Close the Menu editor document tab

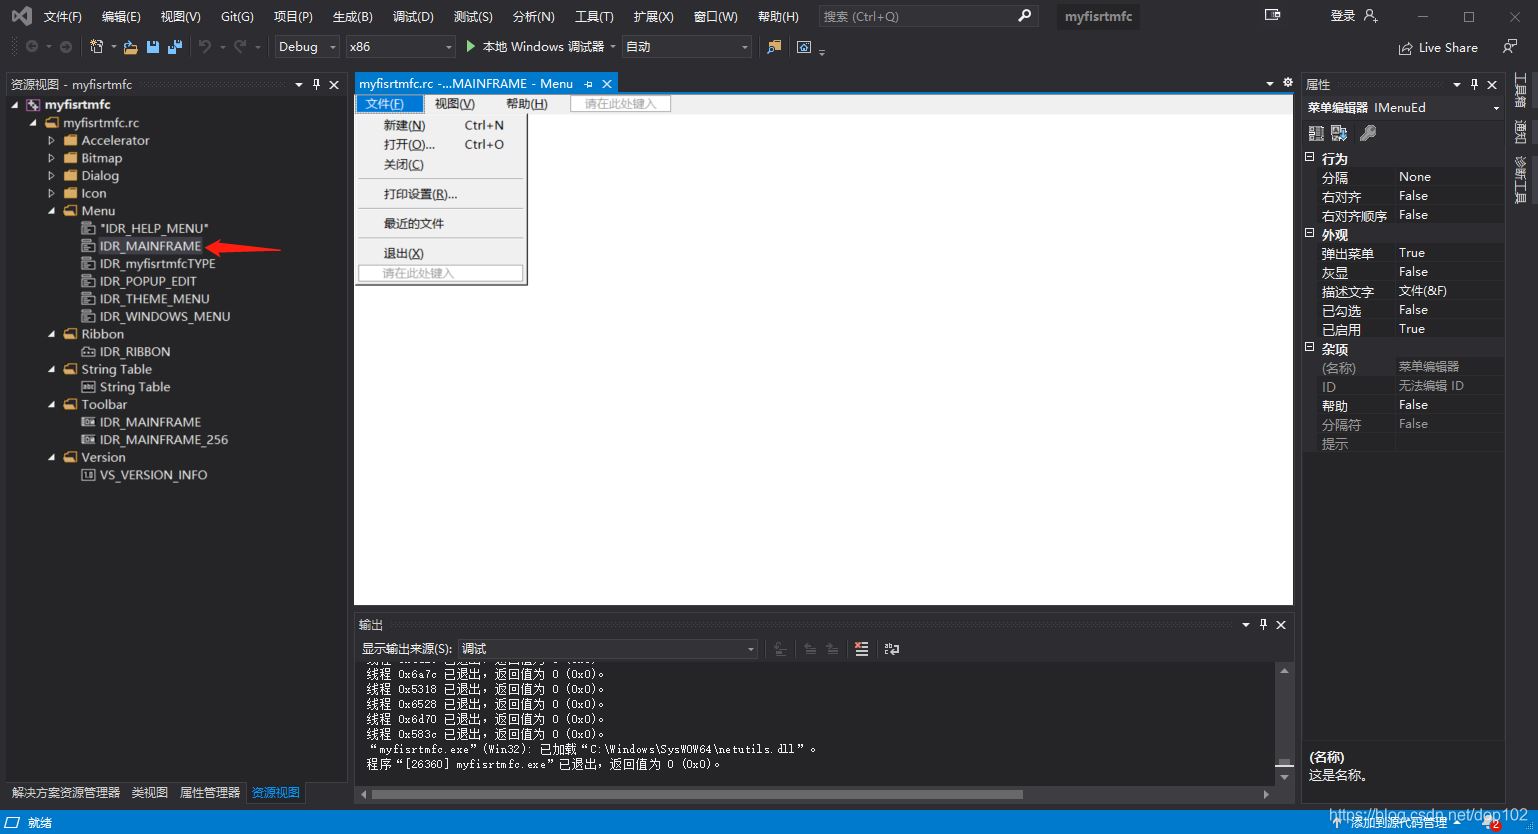607,84
